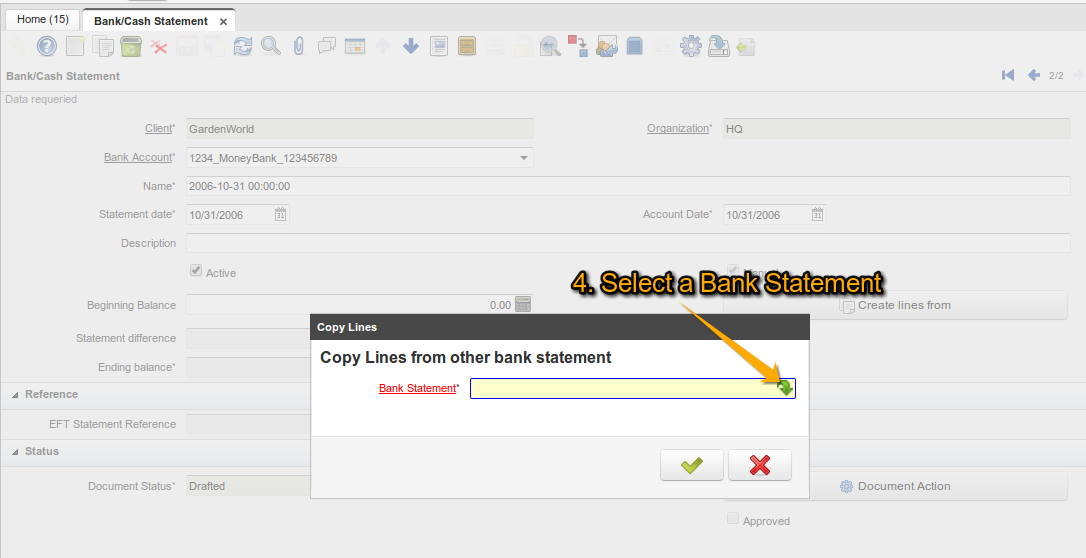Open the Chat bubbles icon
The width and height of the screenshot is (1086, 558).
coord(326,46)
